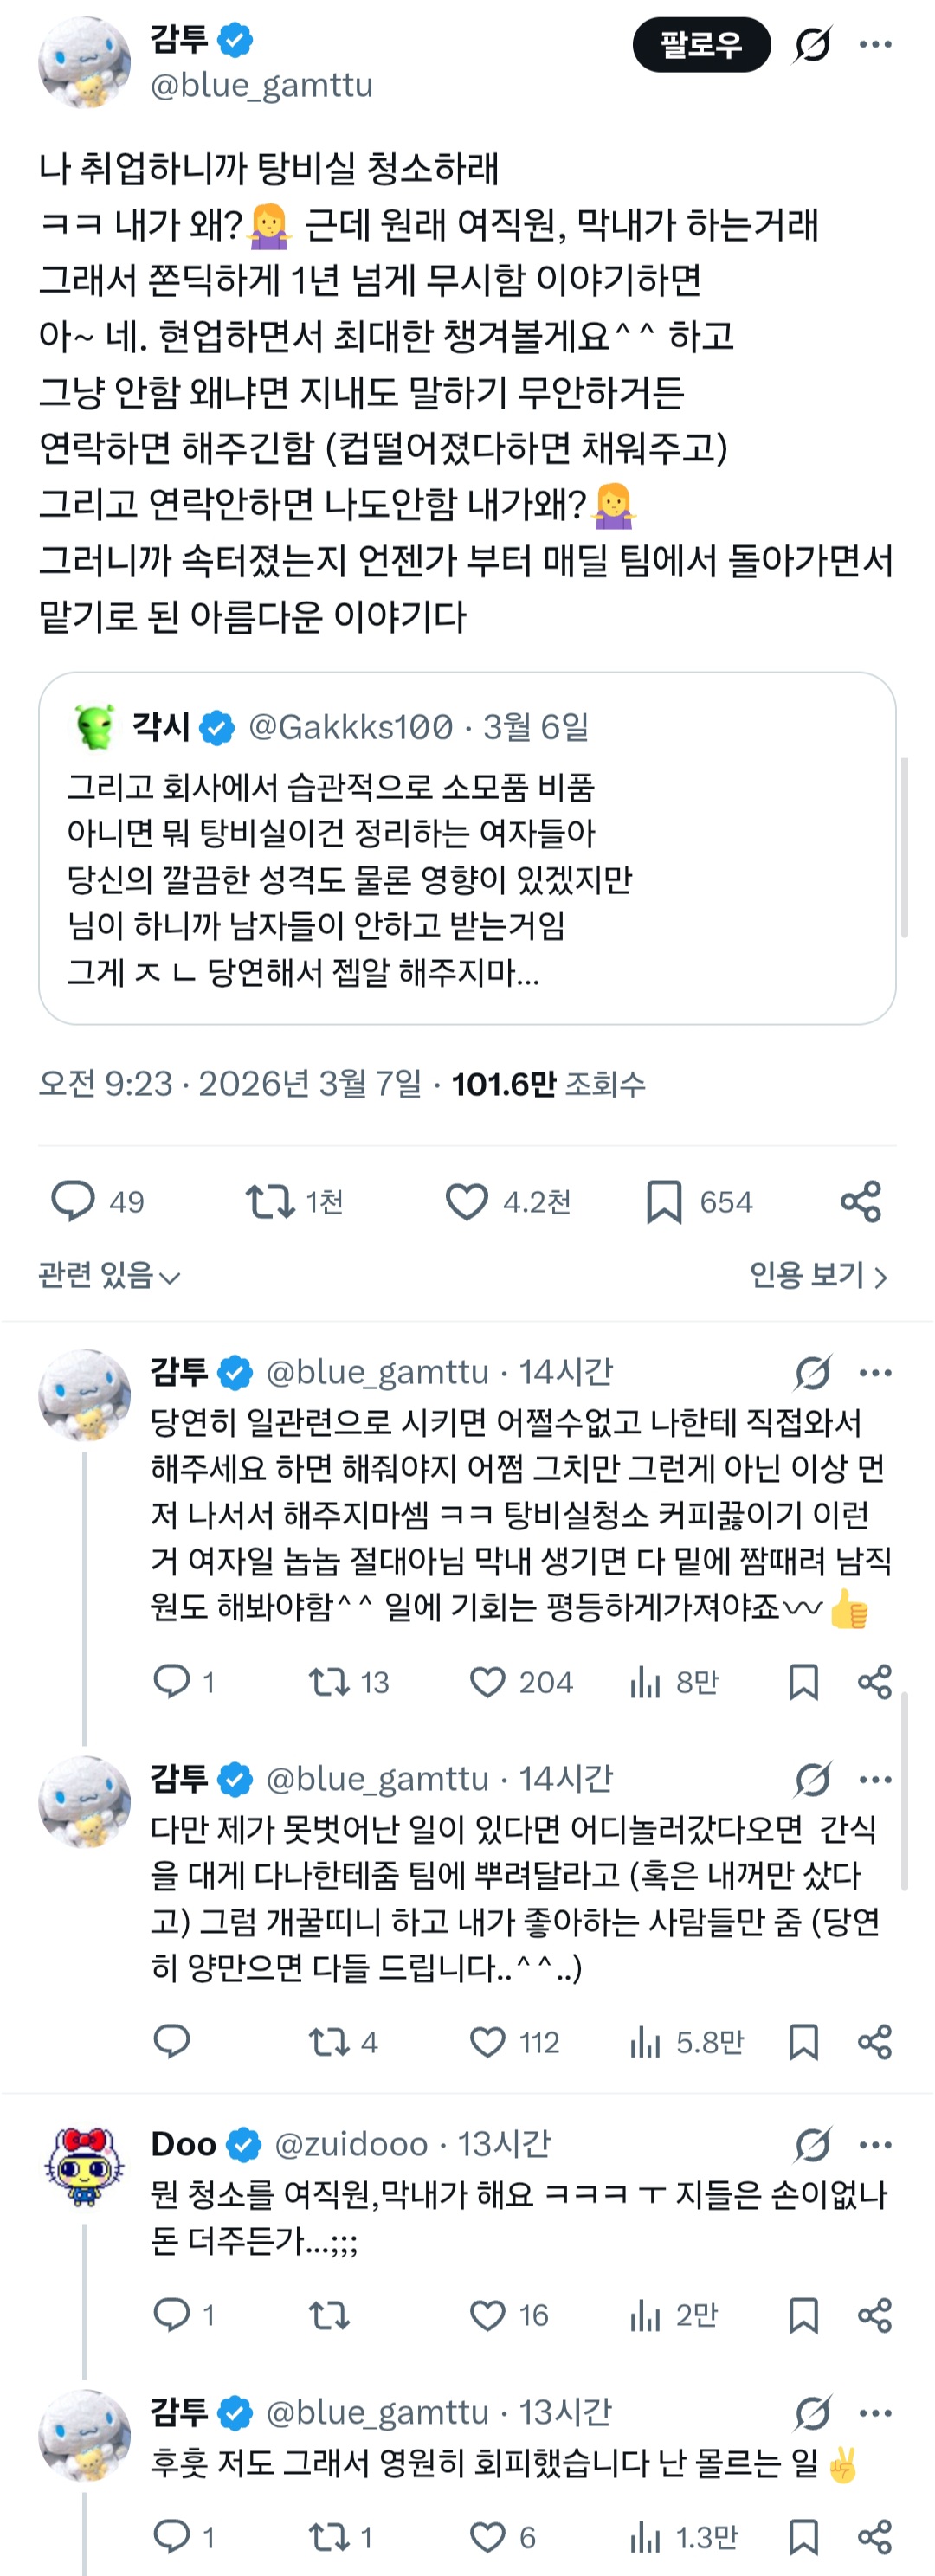Share the main post via share icon

coord(861,1201)
